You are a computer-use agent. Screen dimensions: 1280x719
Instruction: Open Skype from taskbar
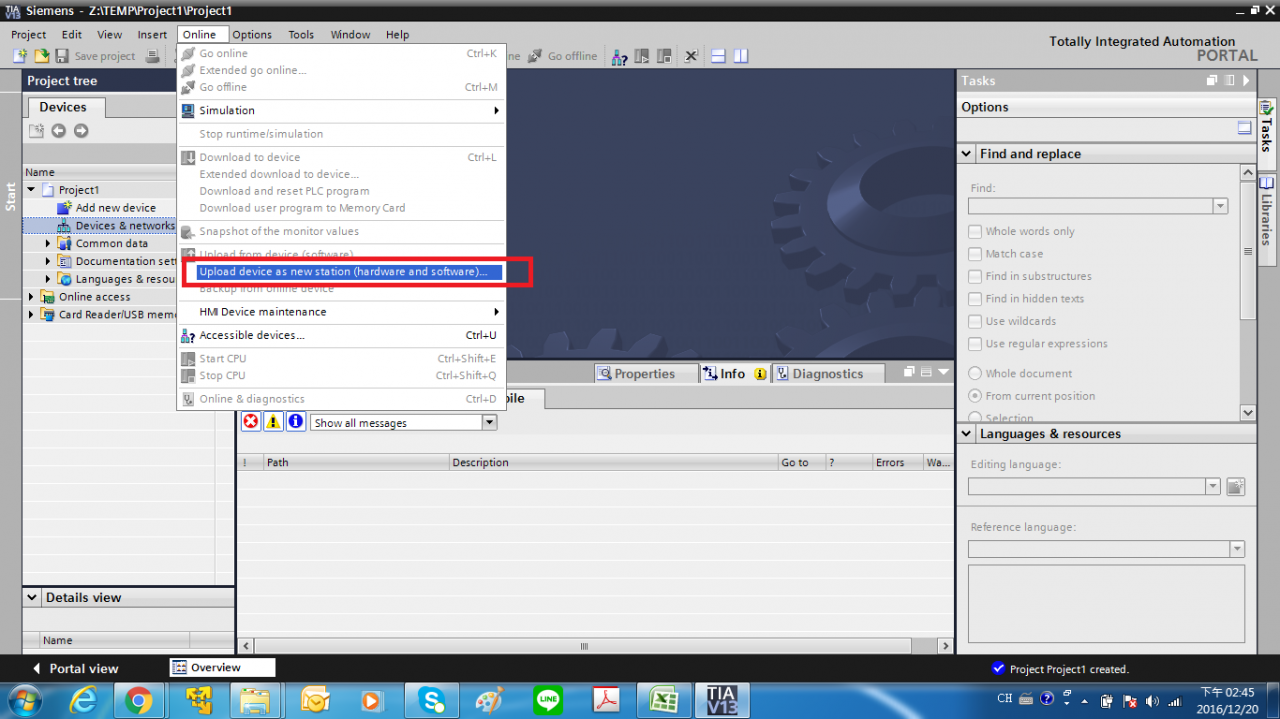[x=433, y=700]
